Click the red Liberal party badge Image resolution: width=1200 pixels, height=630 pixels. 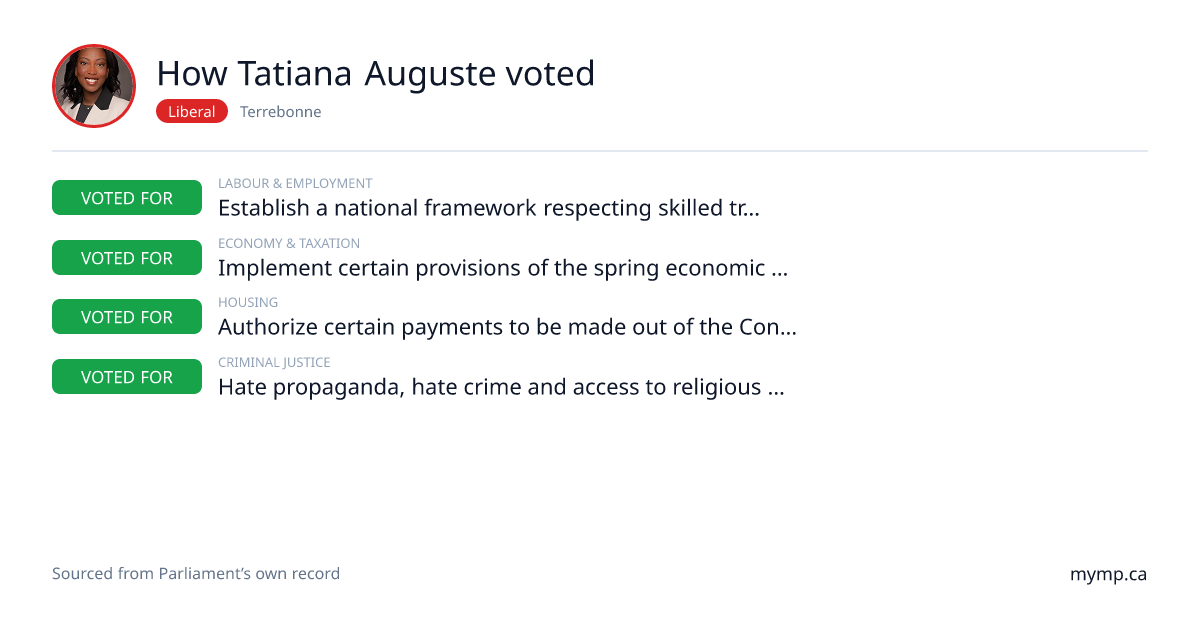pyautogui.click(x=192, y=112)
